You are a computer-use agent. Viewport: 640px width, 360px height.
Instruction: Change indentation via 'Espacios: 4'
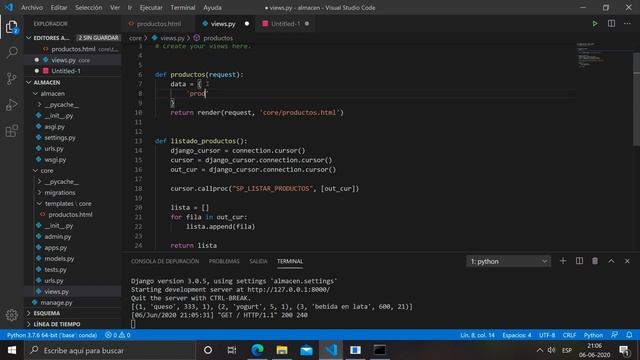pyautogui.click(x=517, y=335)
